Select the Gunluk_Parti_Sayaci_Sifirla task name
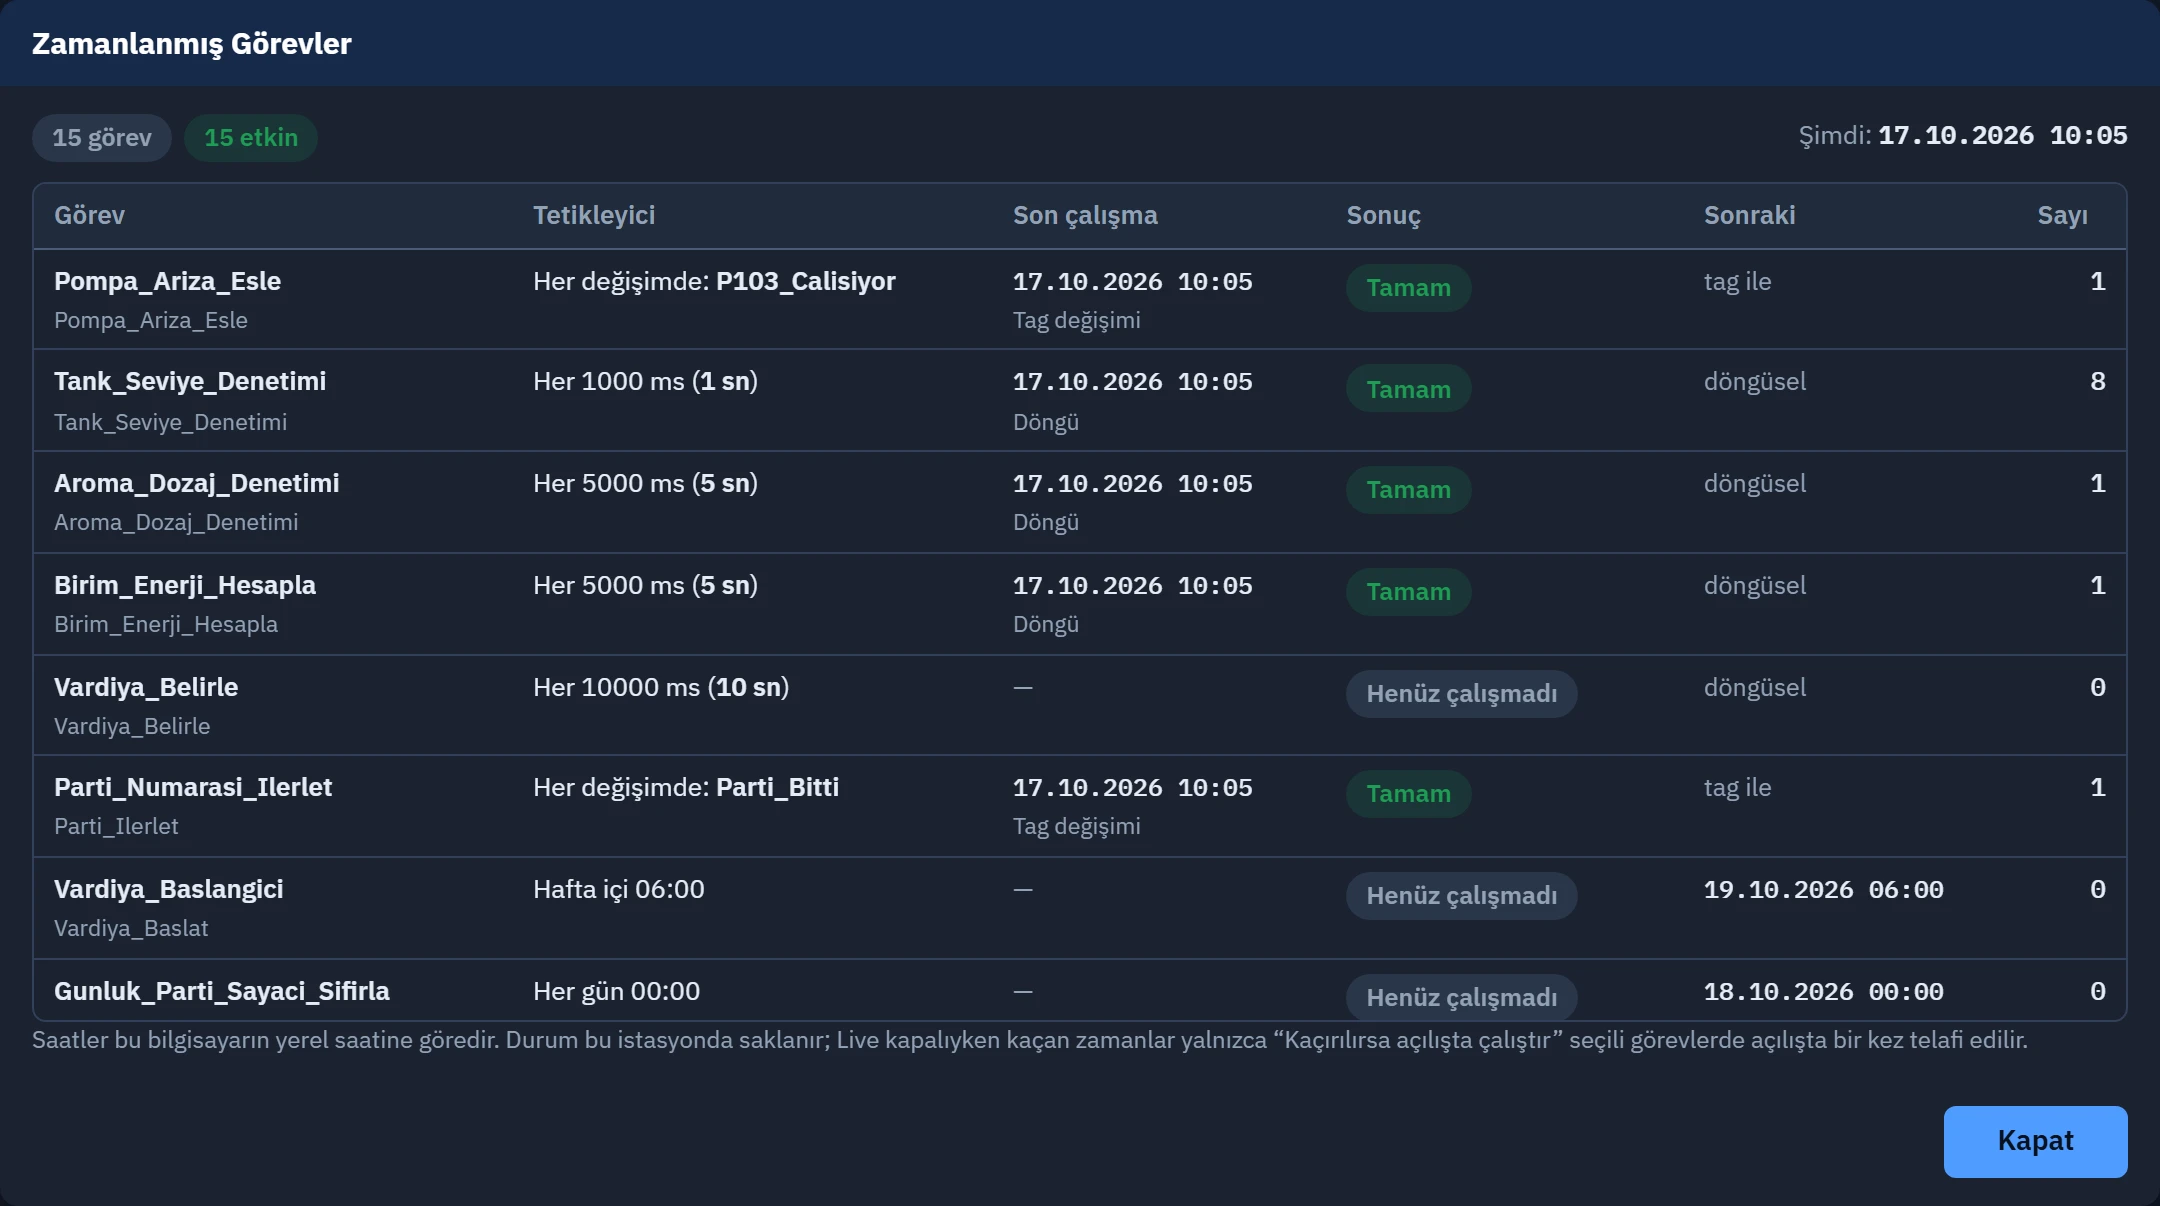This screenshot has width=2160, height=1206. 222,991
